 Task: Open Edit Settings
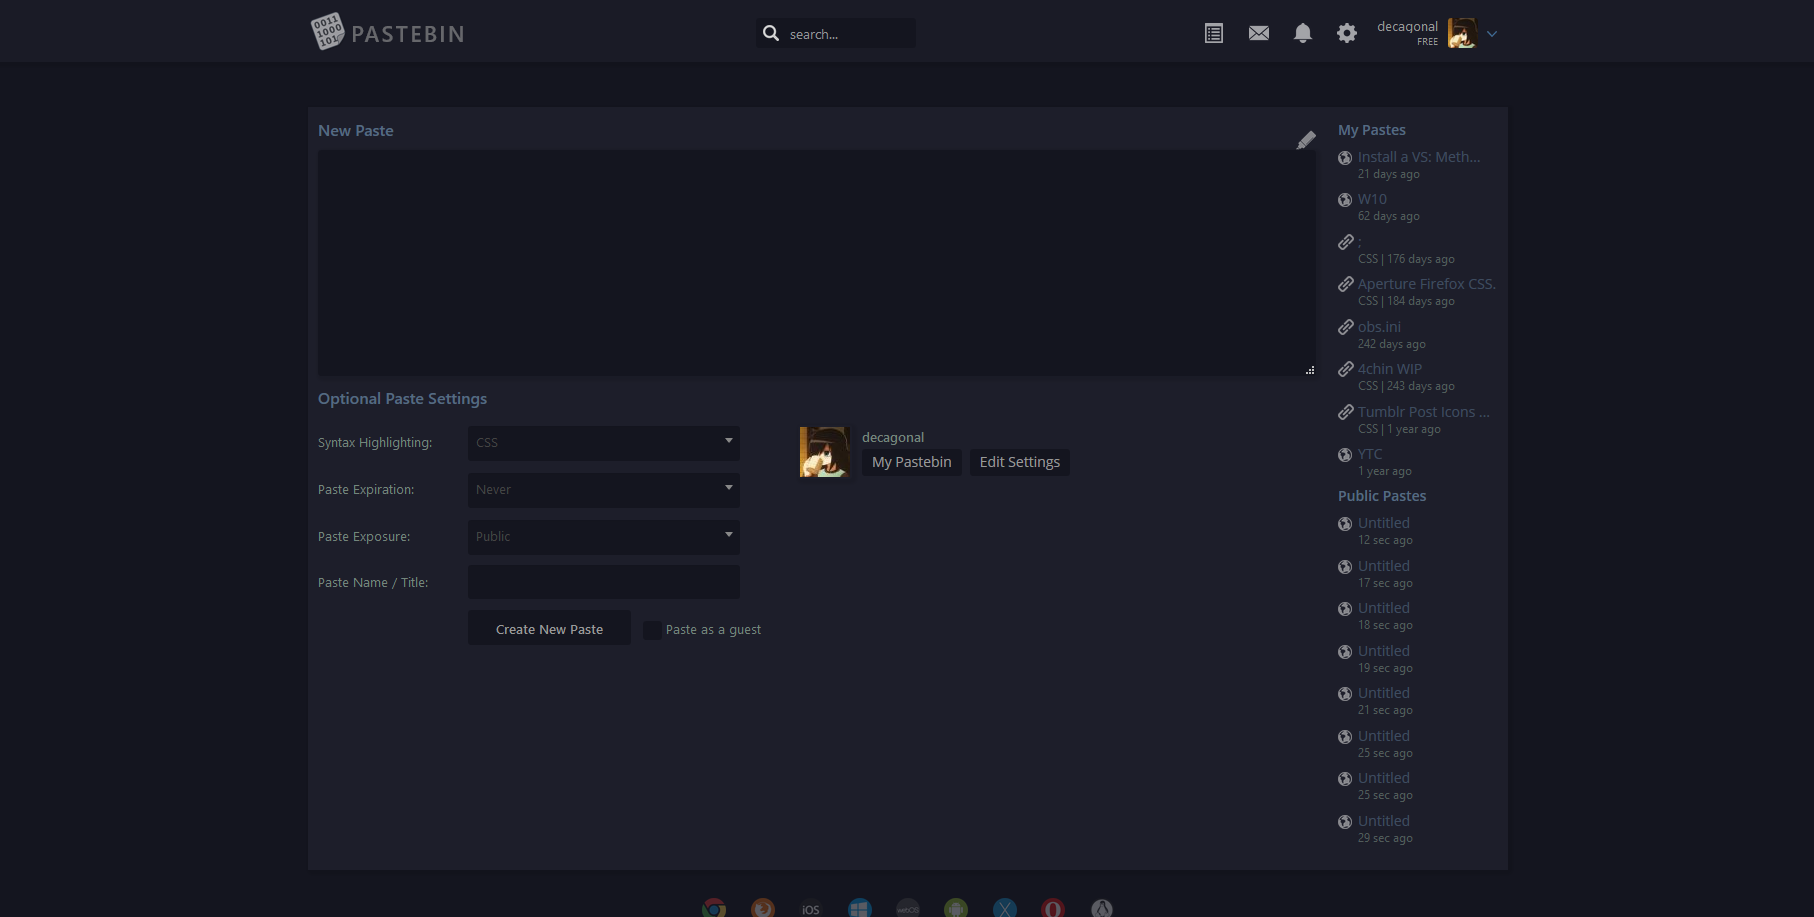click(x=1019, y=462)
